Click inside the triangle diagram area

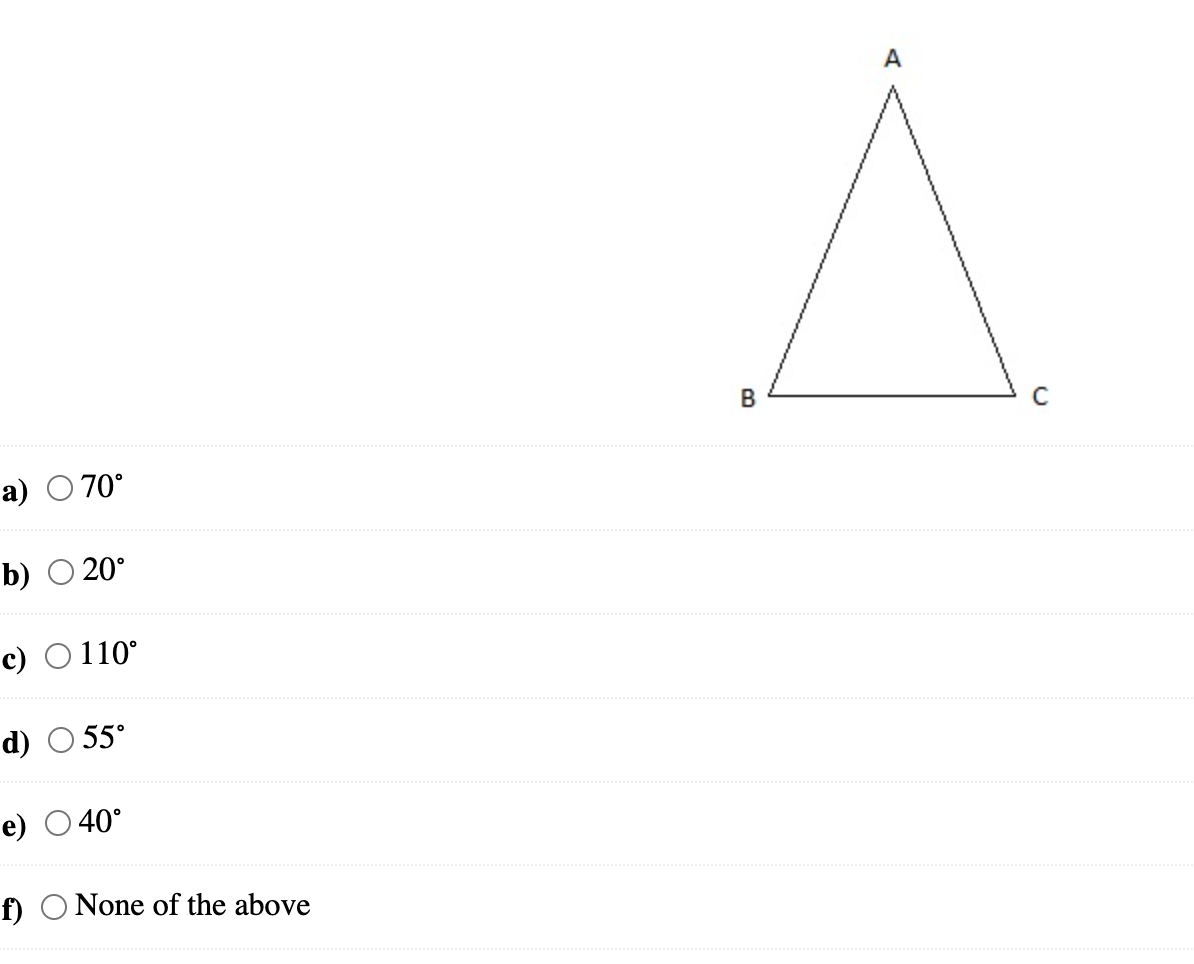(x=892, y=300)
